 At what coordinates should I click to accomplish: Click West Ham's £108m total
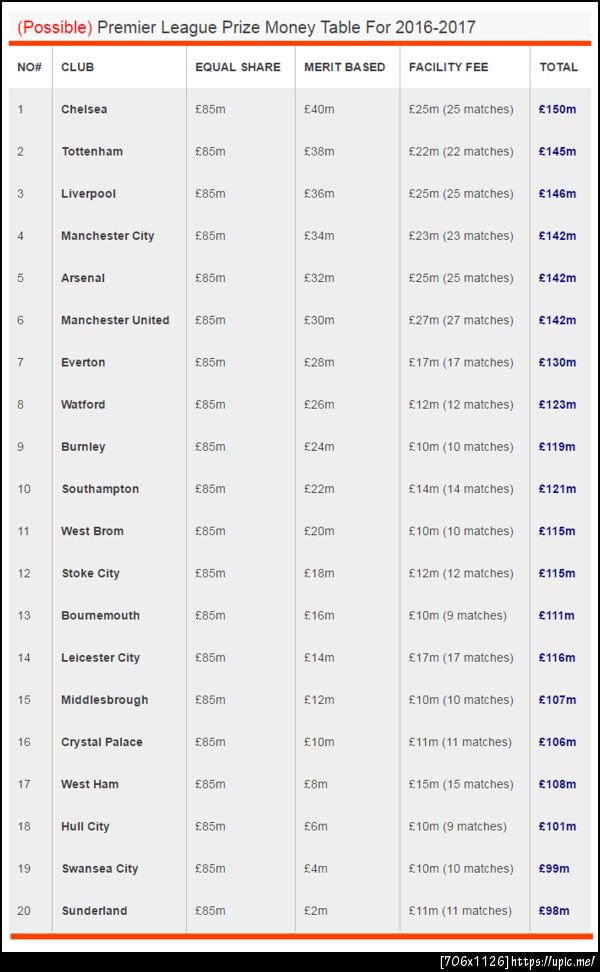click(557, 784)
